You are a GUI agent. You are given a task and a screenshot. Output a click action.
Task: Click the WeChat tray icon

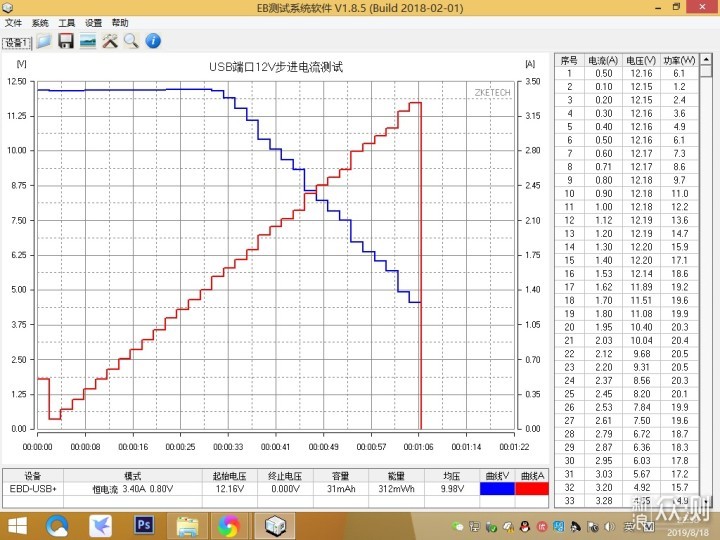pyautogui.click(x=457, y=526)
